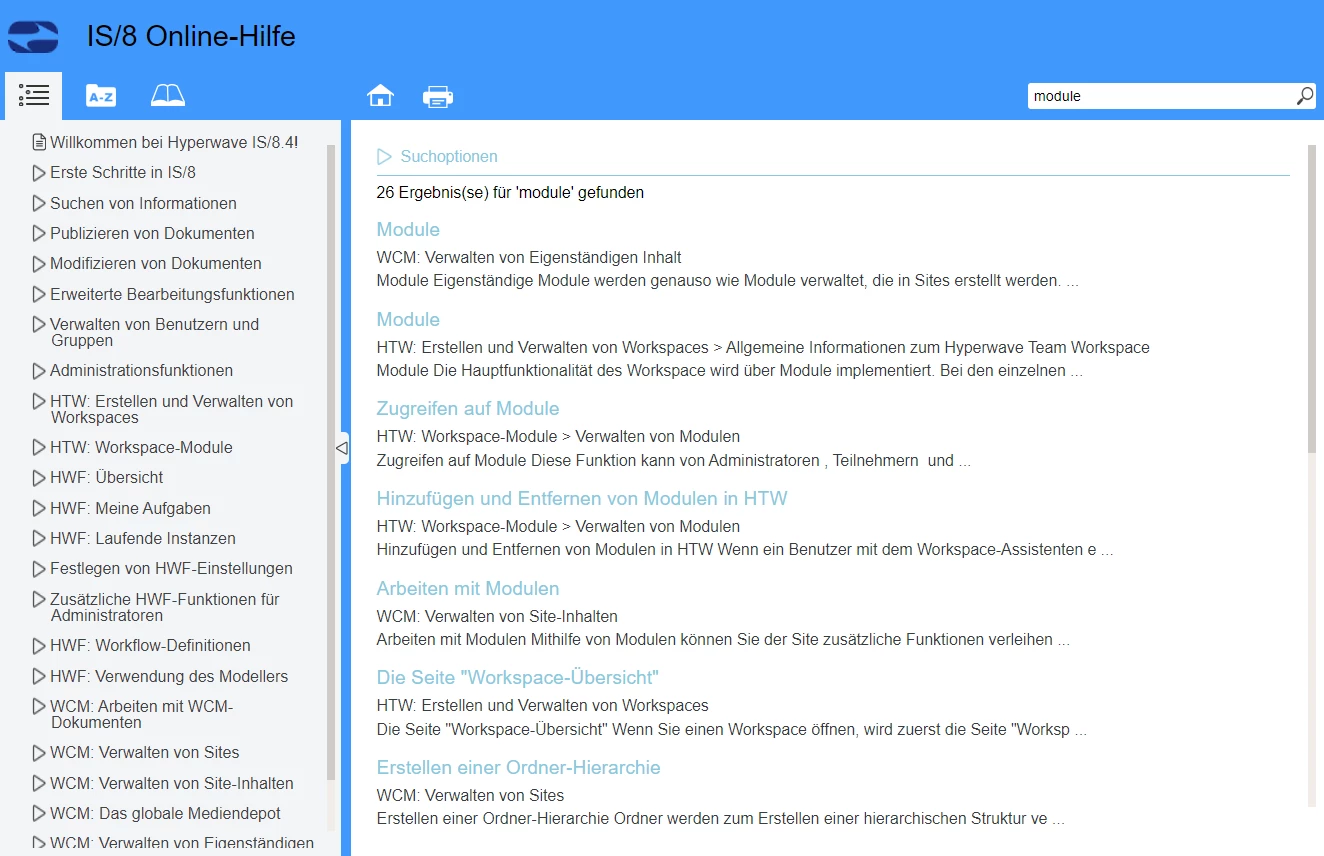
Task: Click the search magnifier icon
Action: (1305, 96)
